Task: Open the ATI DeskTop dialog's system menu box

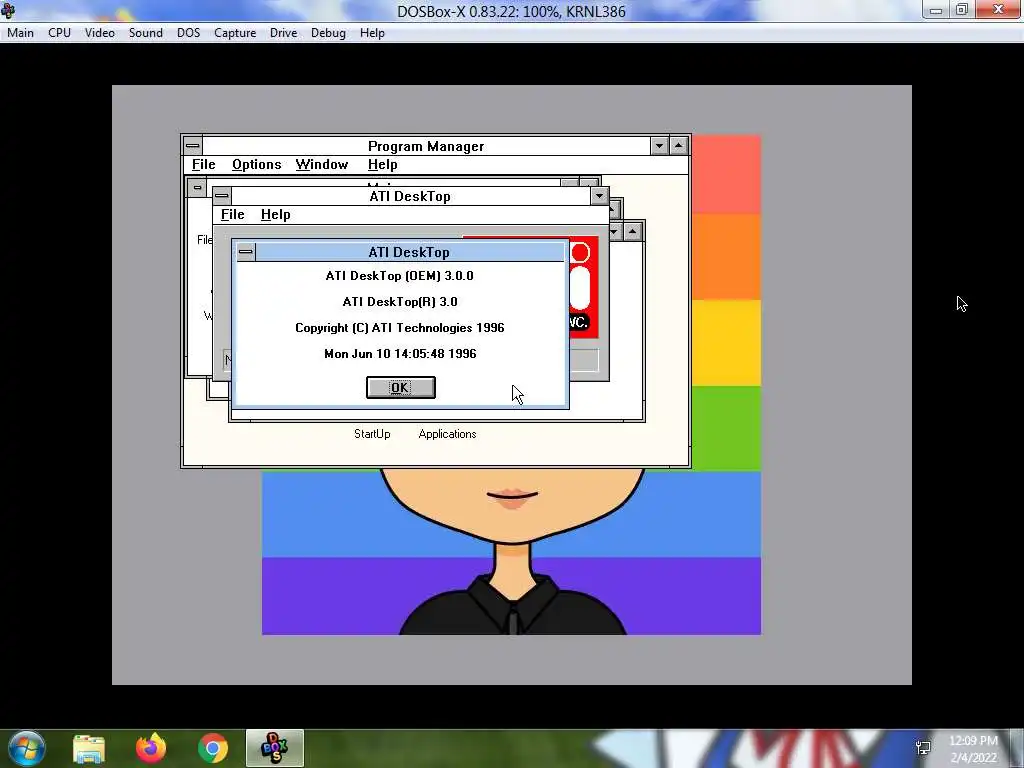Action: (246, 252)
